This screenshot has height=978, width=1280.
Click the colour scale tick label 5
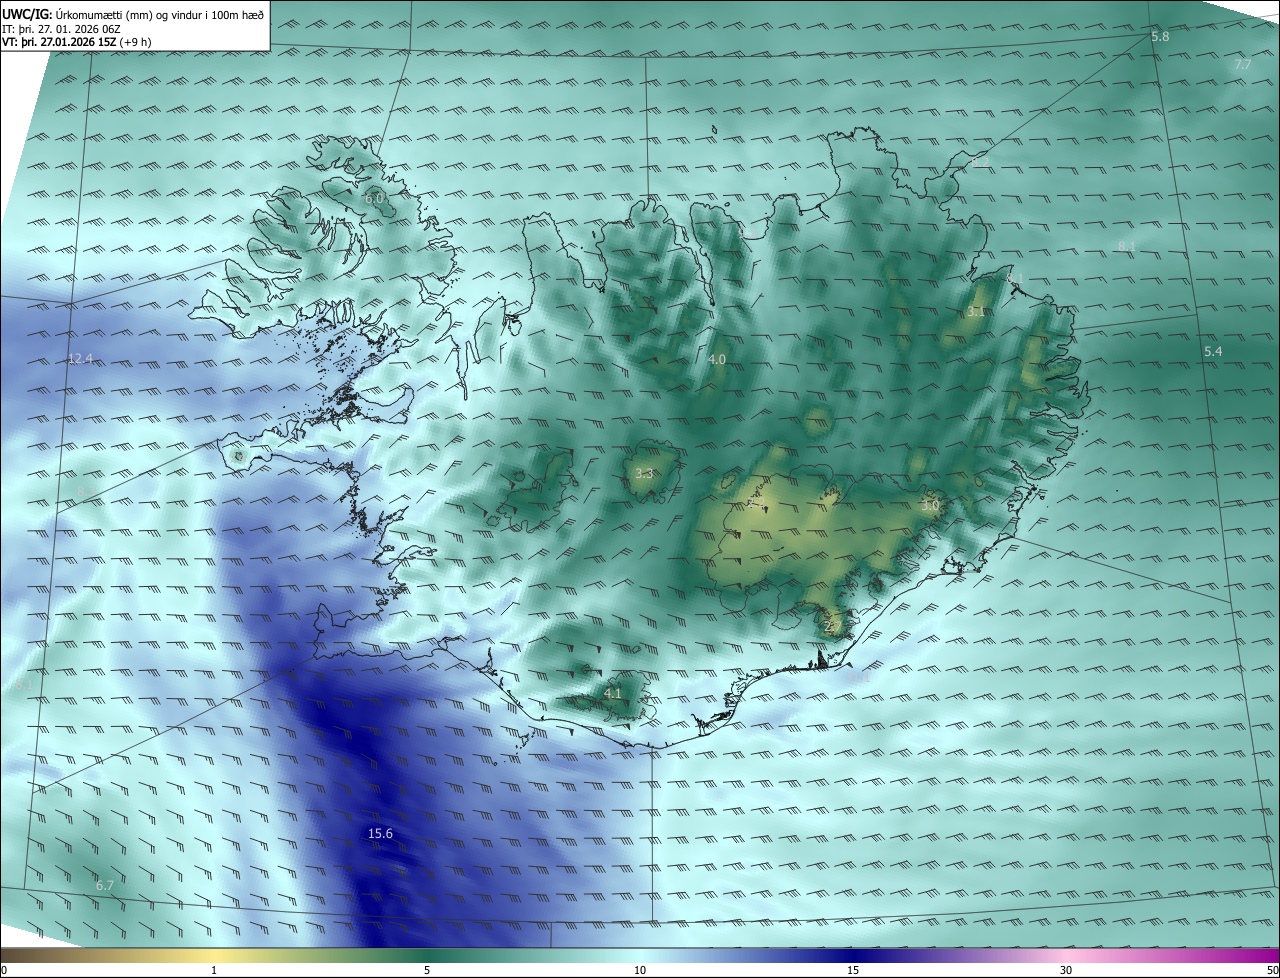pyautogui.click(x=427, y=970)
